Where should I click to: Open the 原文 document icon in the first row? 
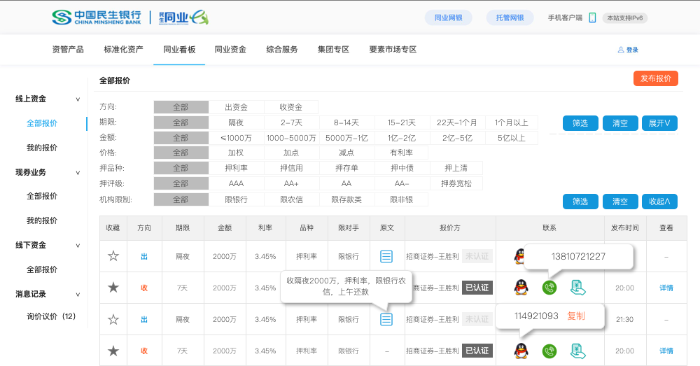point(386,256)
